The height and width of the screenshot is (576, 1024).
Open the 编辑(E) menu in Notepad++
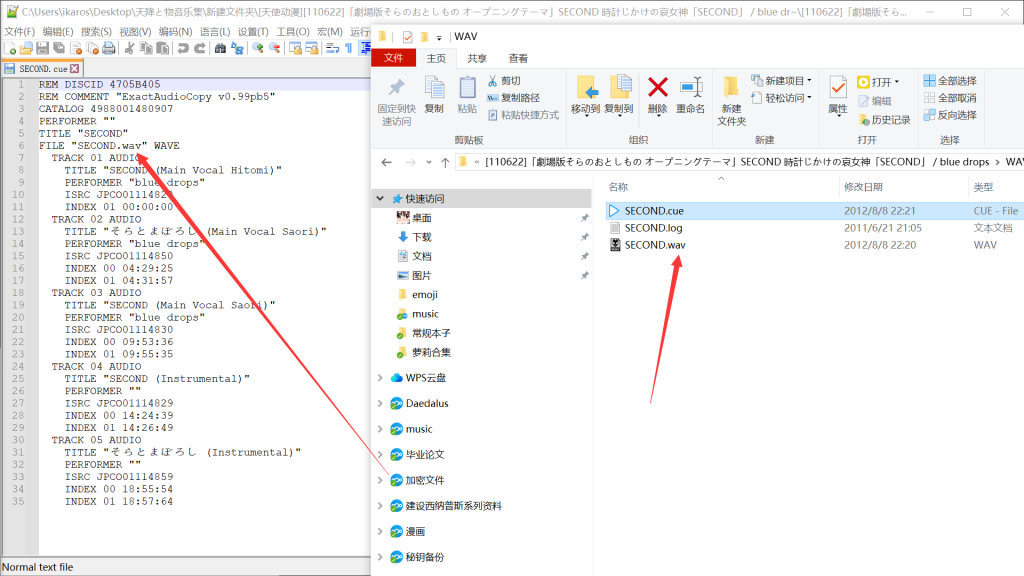click(x=58, y=31)
